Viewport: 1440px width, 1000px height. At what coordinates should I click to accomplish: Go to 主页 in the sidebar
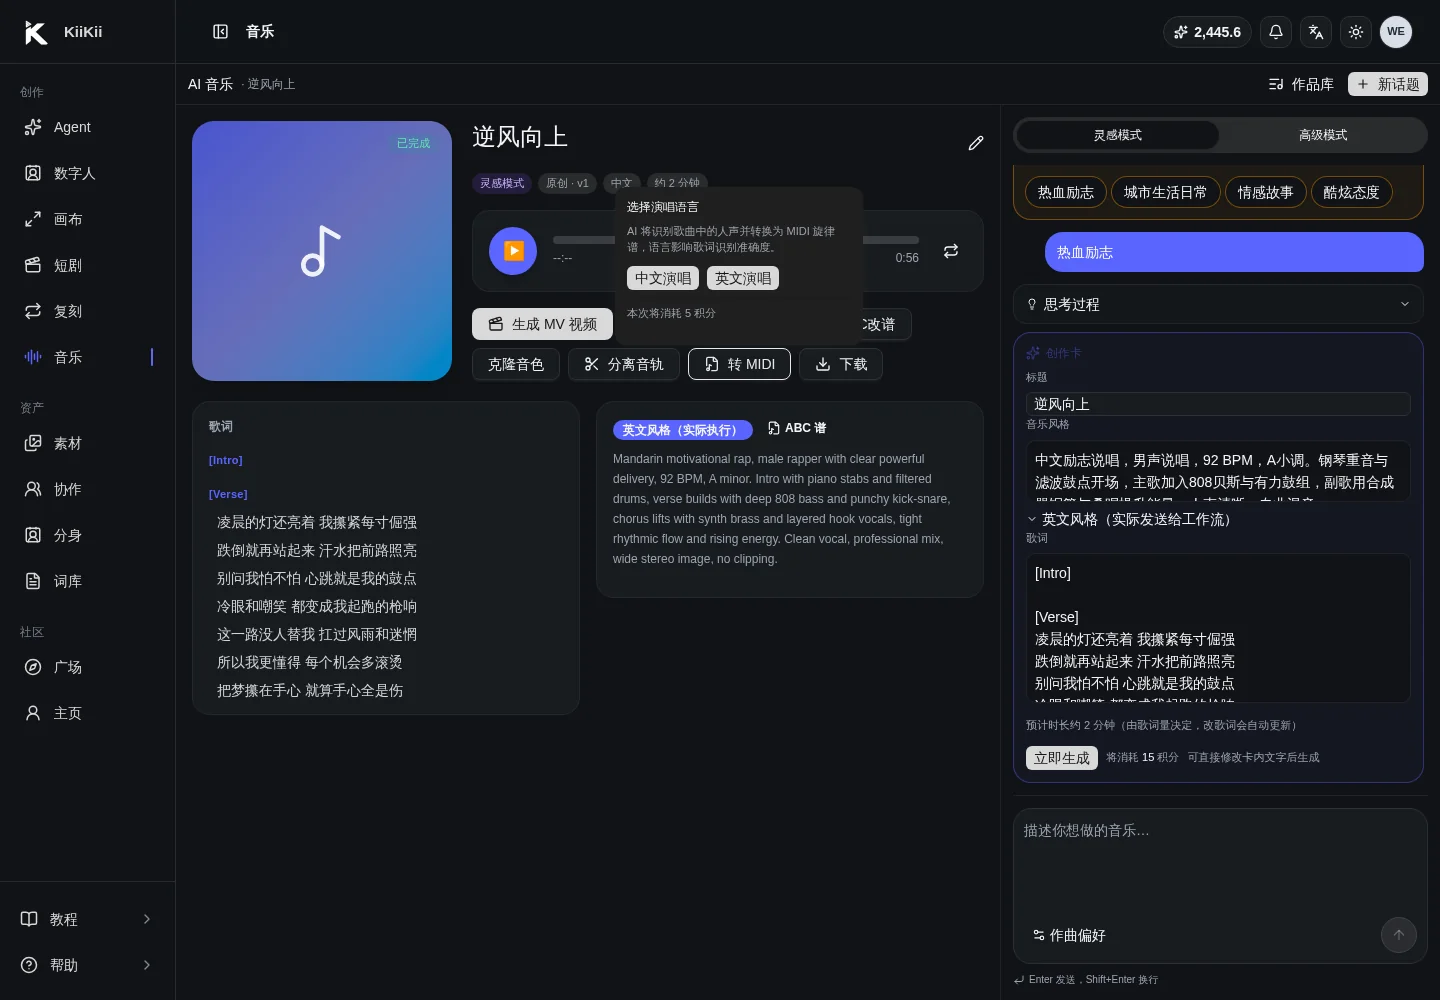click(x=87, y=713)
